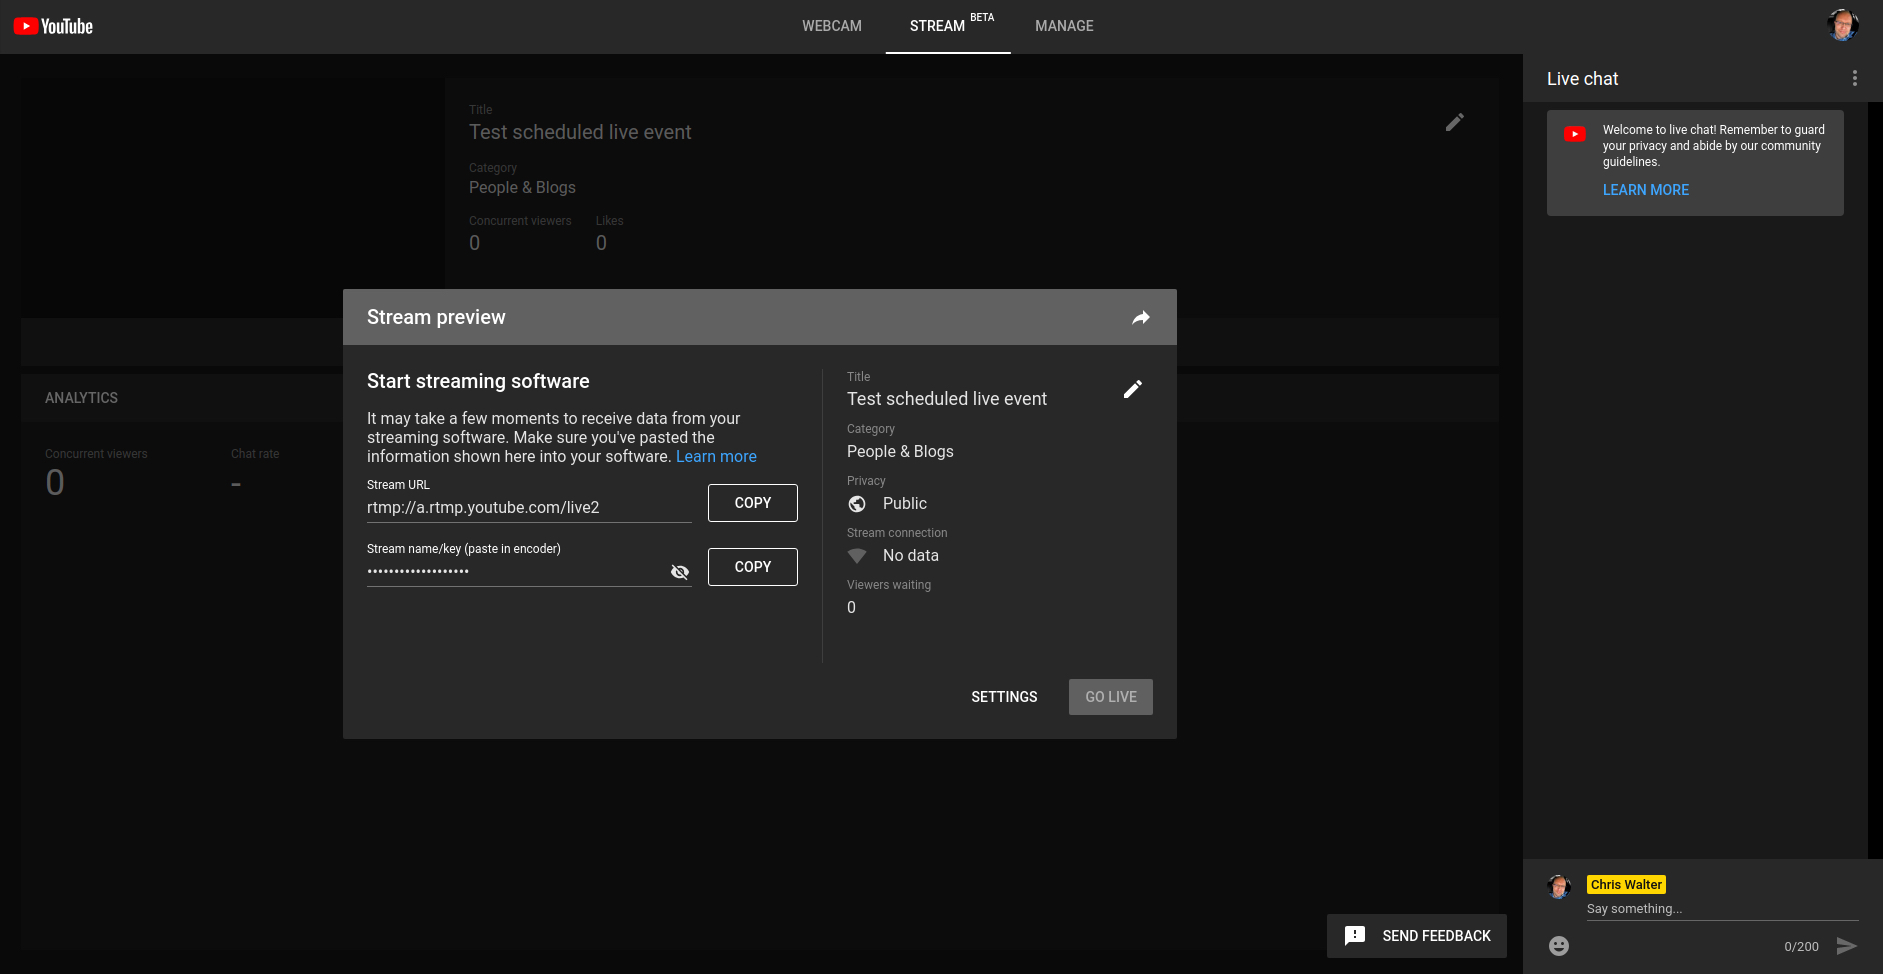Switch to the Webcam tab
Image resolution: width=1883 pixels, height=974 pixels.
point(831,26)
